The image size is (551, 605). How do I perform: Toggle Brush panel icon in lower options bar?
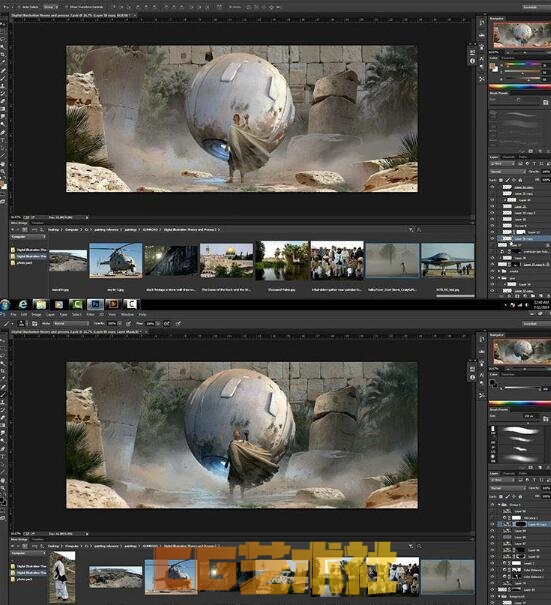tap(34, 323)
